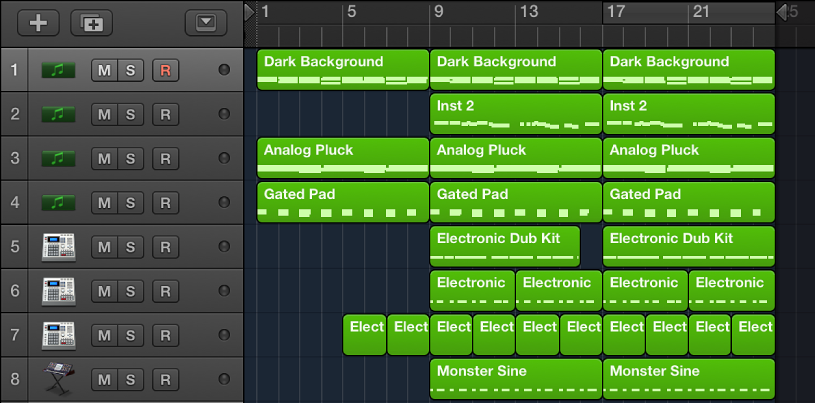The width and height of the screenshot is (816, 404).
Task: Select the first Electronic Dub Kit region
Action: 505,246
